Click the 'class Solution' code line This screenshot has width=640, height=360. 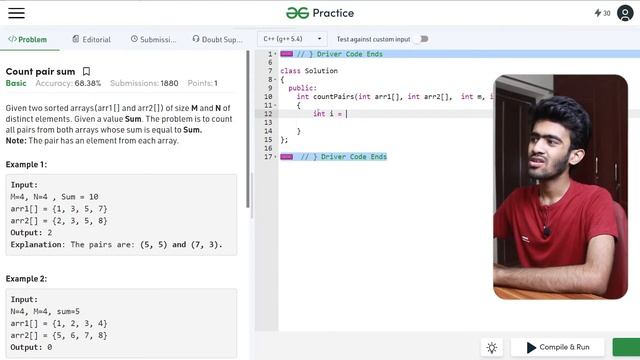[309, 71]
